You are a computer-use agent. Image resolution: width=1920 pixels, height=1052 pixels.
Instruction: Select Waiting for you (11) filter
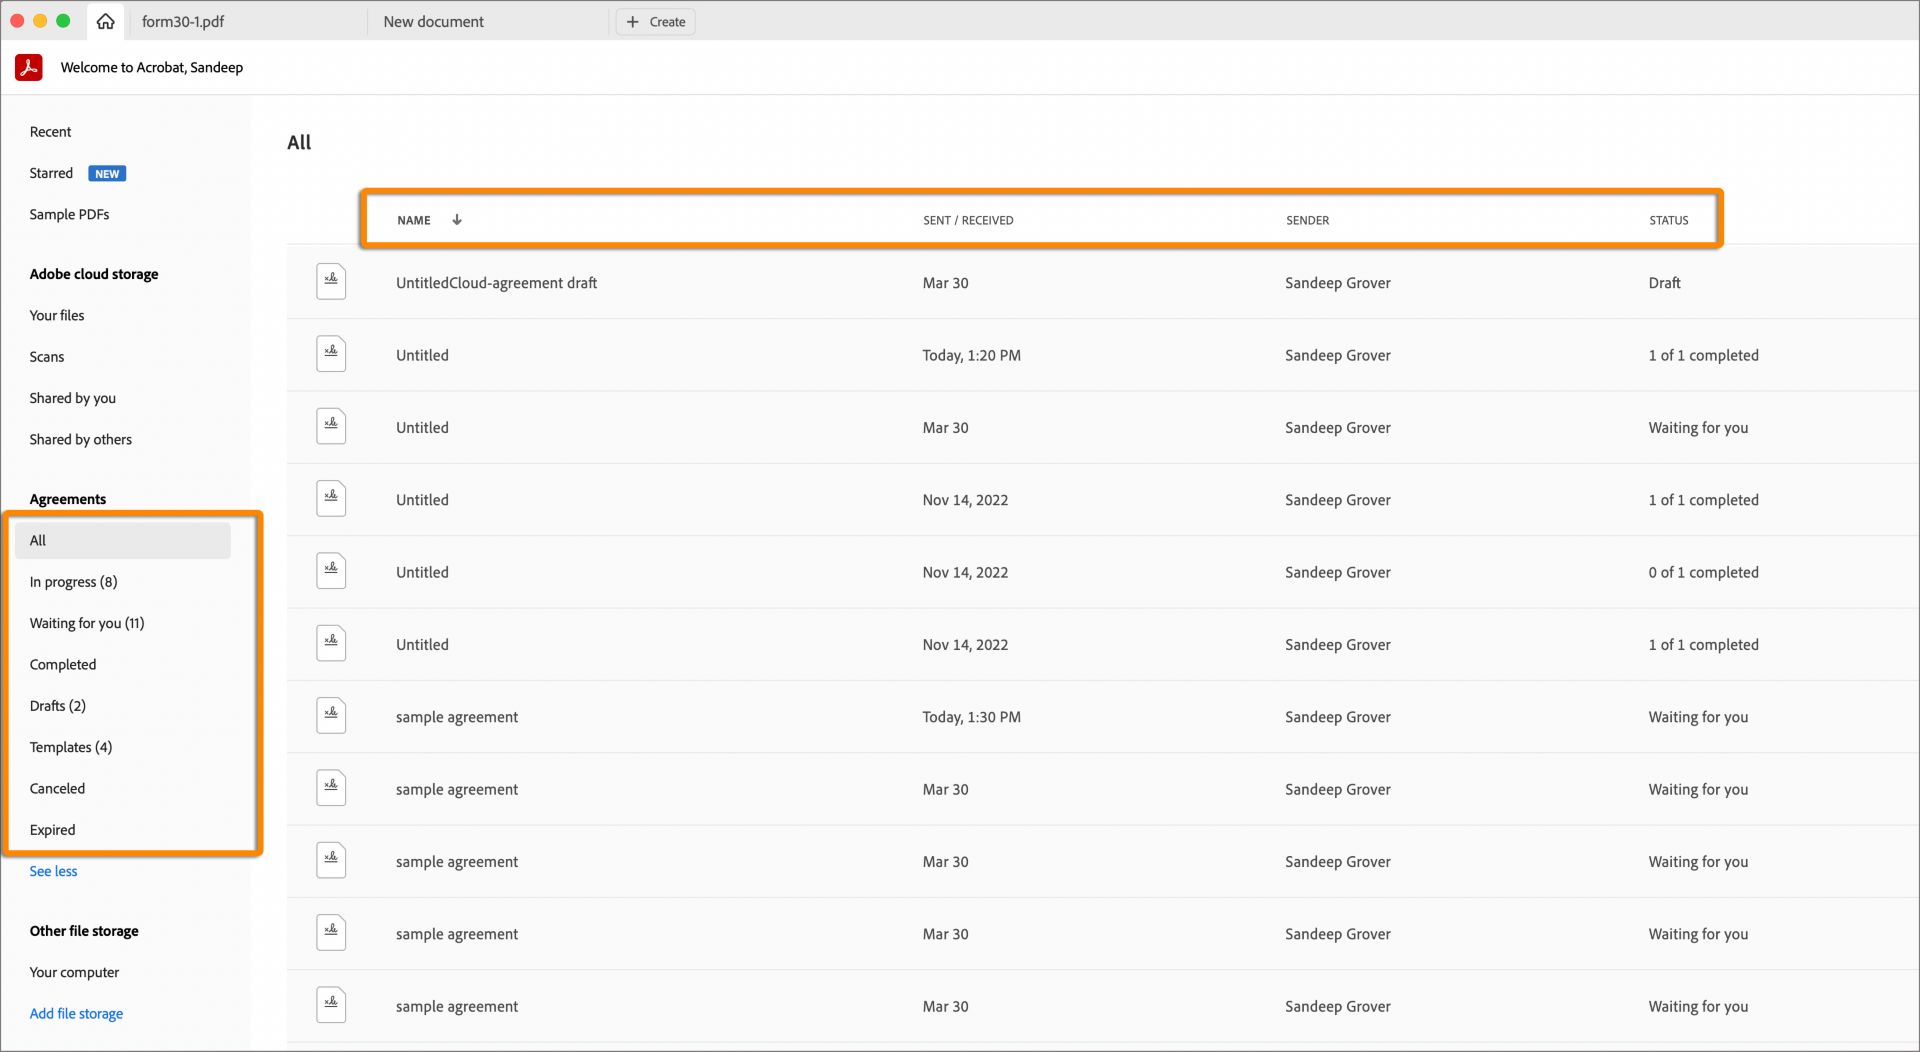[x=87, y=623]
